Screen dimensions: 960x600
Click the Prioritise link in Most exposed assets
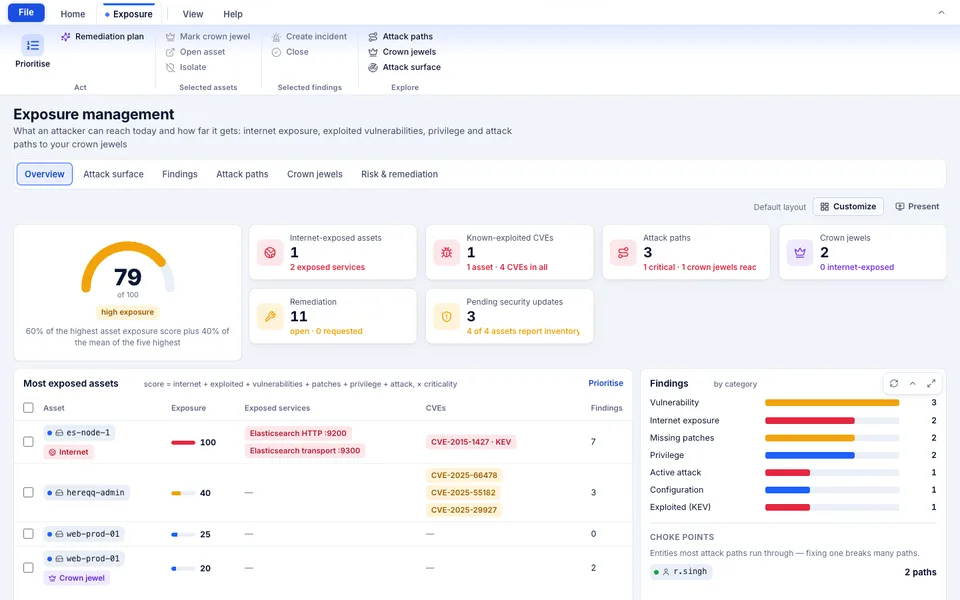(606, 383)
